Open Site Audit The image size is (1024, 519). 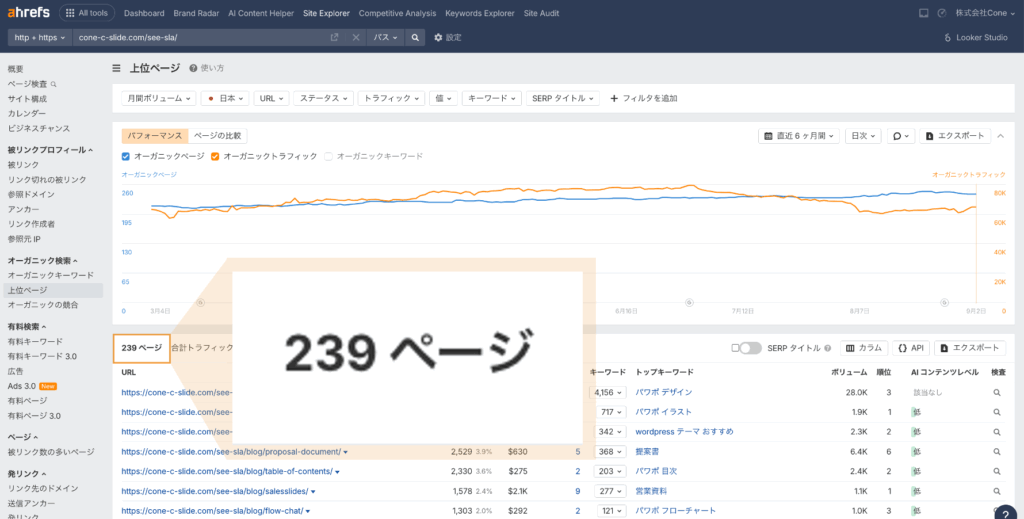click(541, 13)
